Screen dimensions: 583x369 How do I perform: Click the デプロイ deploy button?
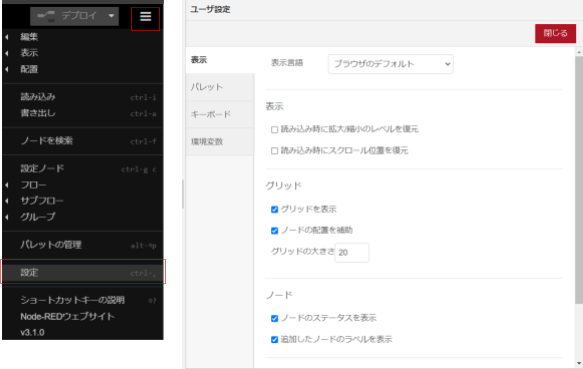coord(68,16)
